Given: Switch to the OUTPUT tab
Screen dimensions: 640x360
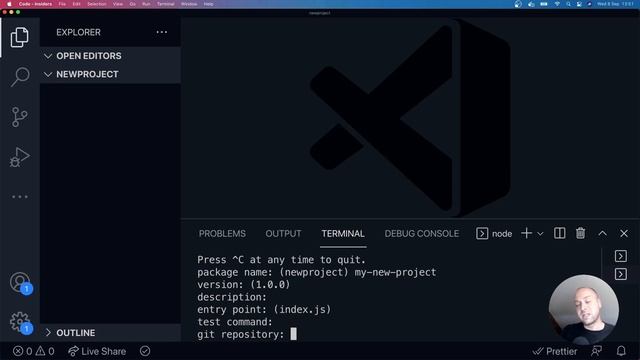Looking at the screenshot, I should pyautogui.click(x=283, y=233).
